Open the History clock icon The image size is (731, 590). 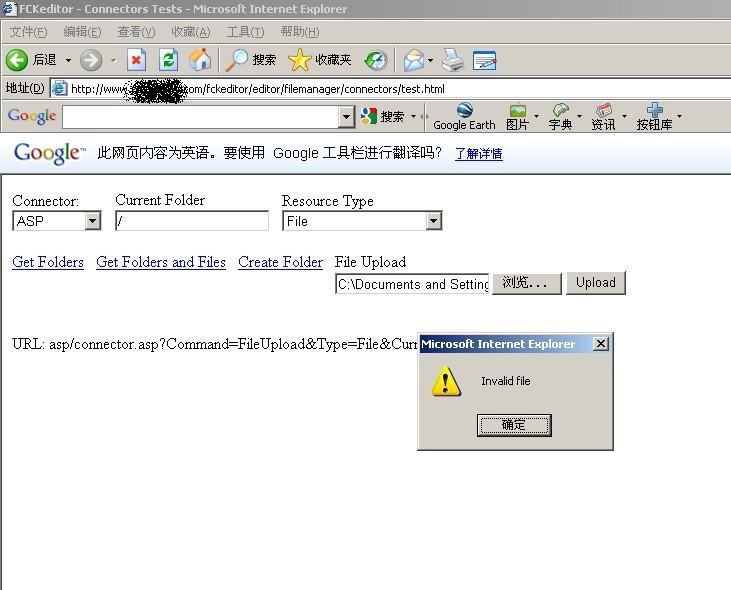click(376, 60)
